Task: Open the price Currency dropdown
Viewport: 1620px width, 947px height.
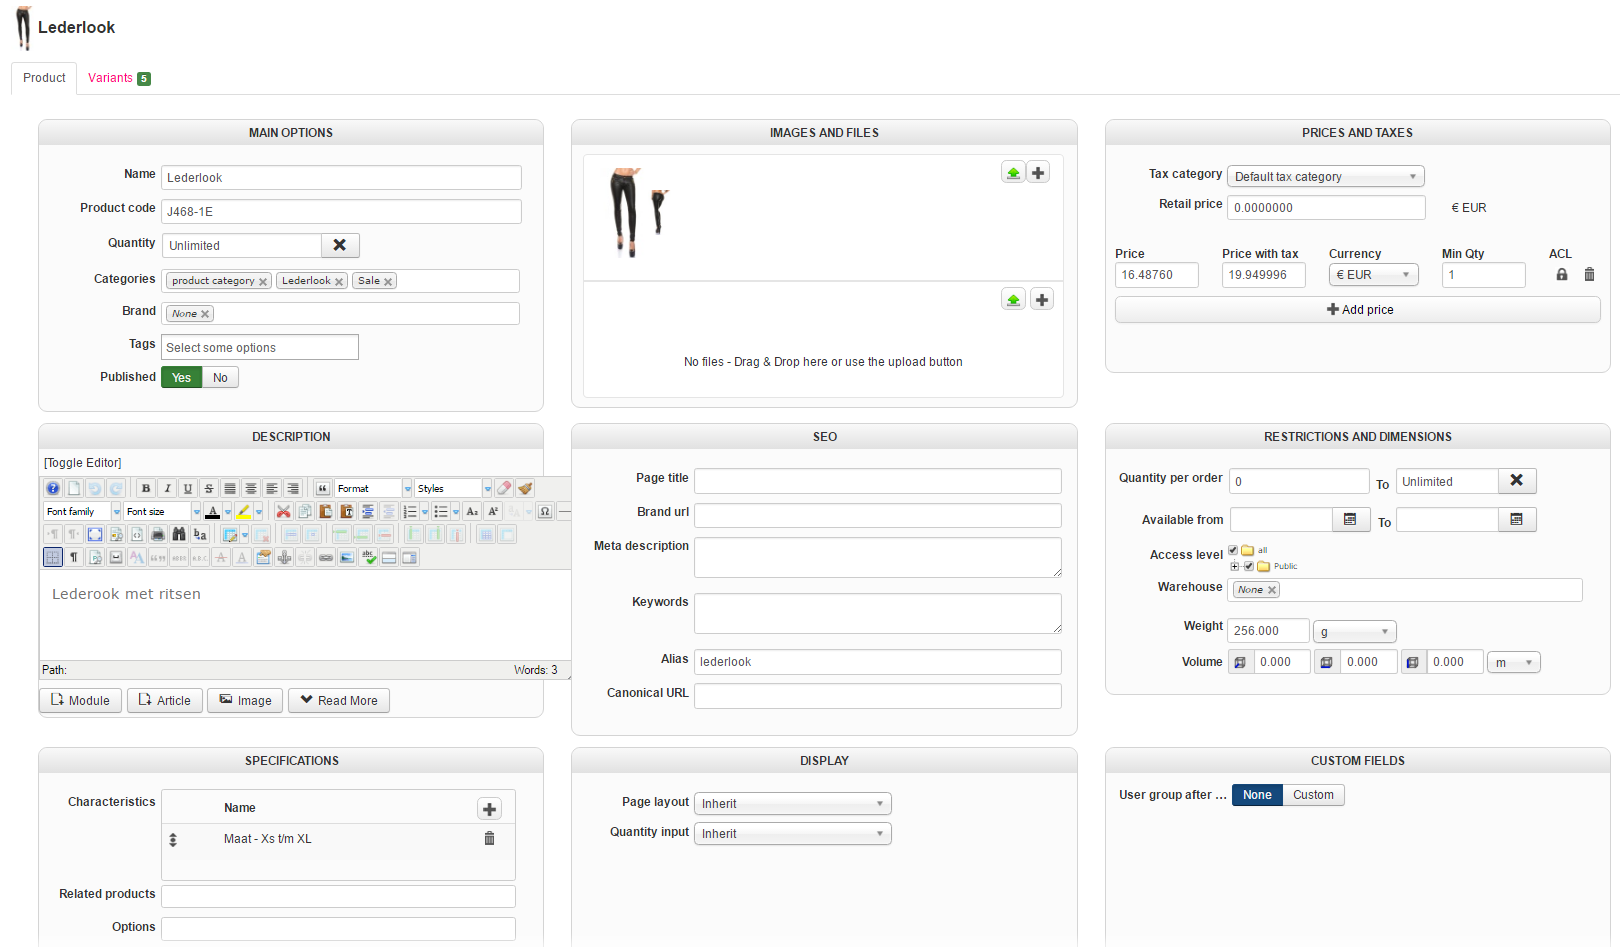Action: point(1373,275)
